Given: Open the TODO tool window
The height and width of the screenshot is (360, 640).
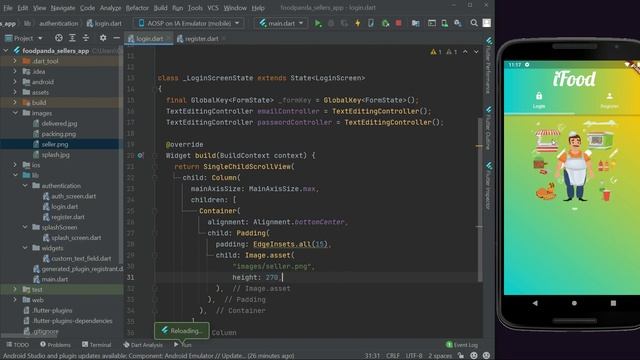Looking at the screenshot, I should (x=18, y=345).
